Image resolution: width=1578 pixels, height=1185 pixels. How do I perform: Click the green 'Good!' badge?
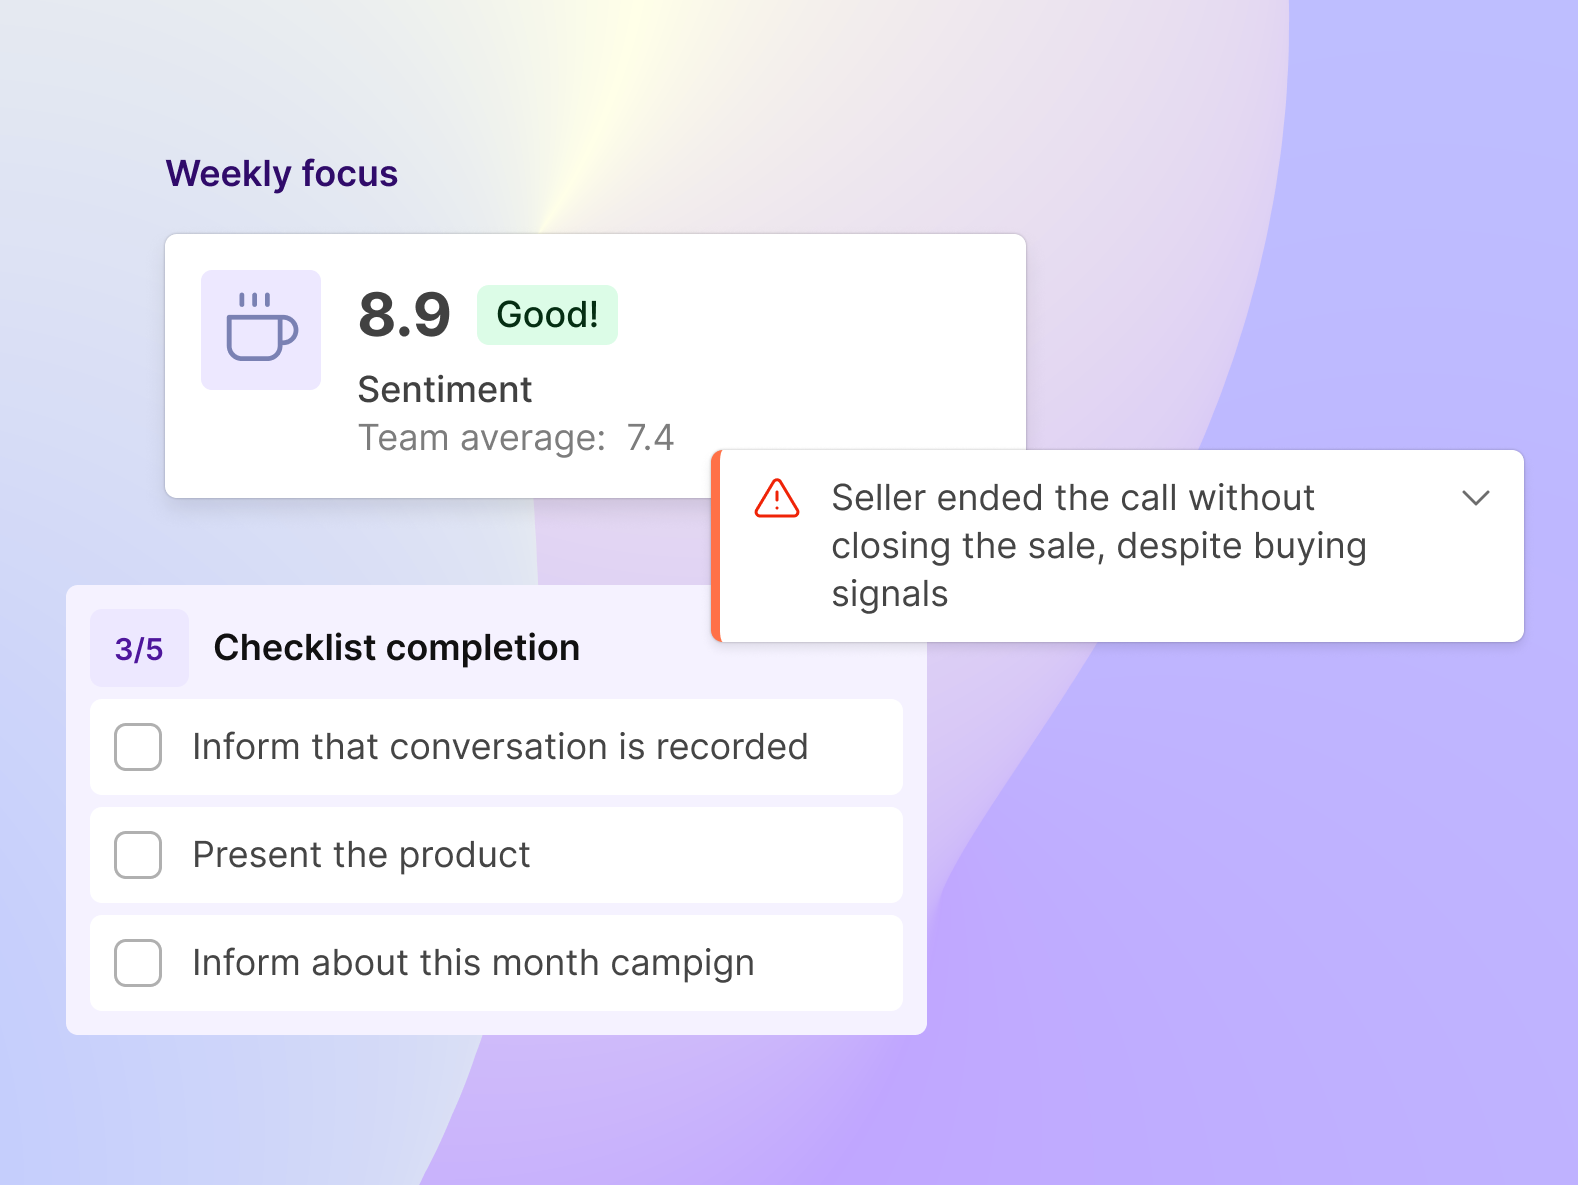tap(547, 315)
